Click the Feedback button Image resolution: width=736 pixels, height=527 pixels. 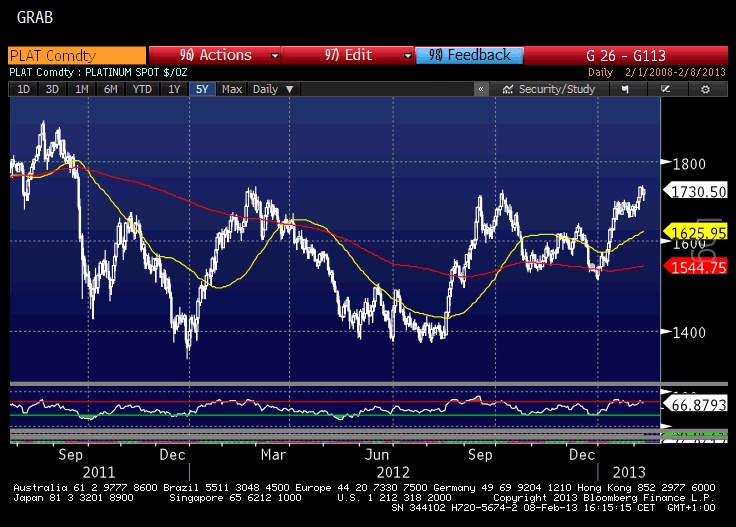click(467, 55)
